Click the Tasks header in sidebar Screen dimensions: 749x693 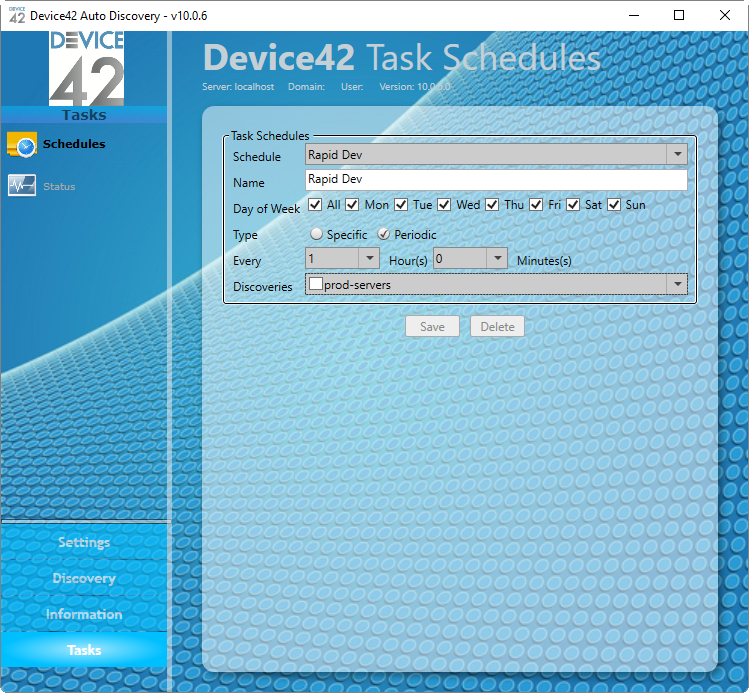pyautogui.click(x=84, y=115)
